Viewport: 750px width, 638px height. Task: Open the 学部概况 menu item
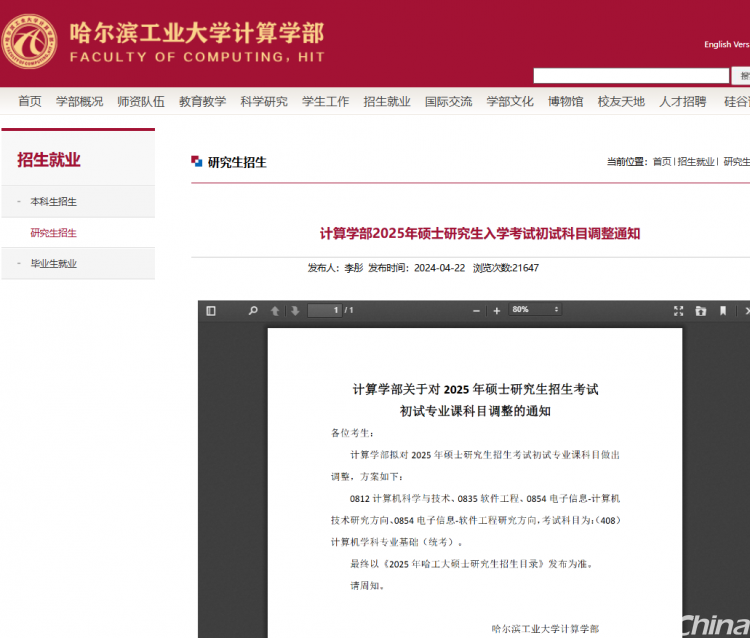(79, 101)
